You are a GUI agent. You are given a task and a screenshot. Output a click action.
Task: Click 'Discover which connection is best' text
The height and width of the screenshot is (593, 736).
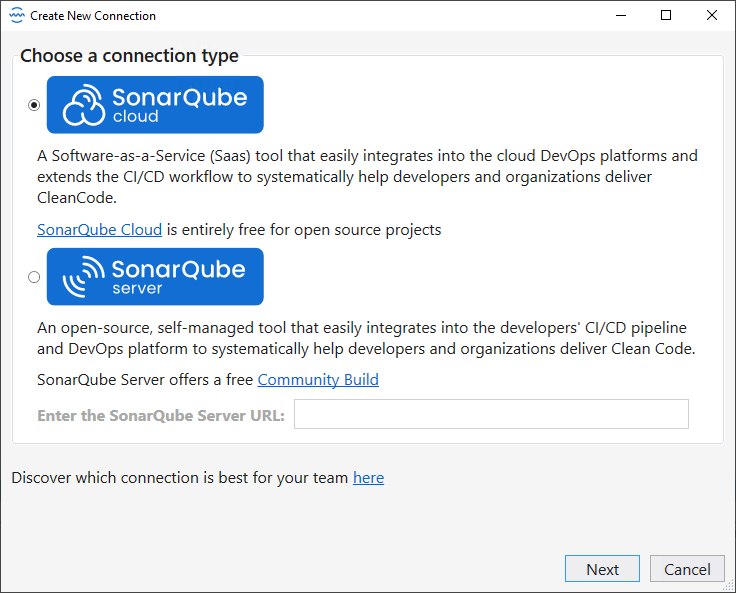point(179,477)
